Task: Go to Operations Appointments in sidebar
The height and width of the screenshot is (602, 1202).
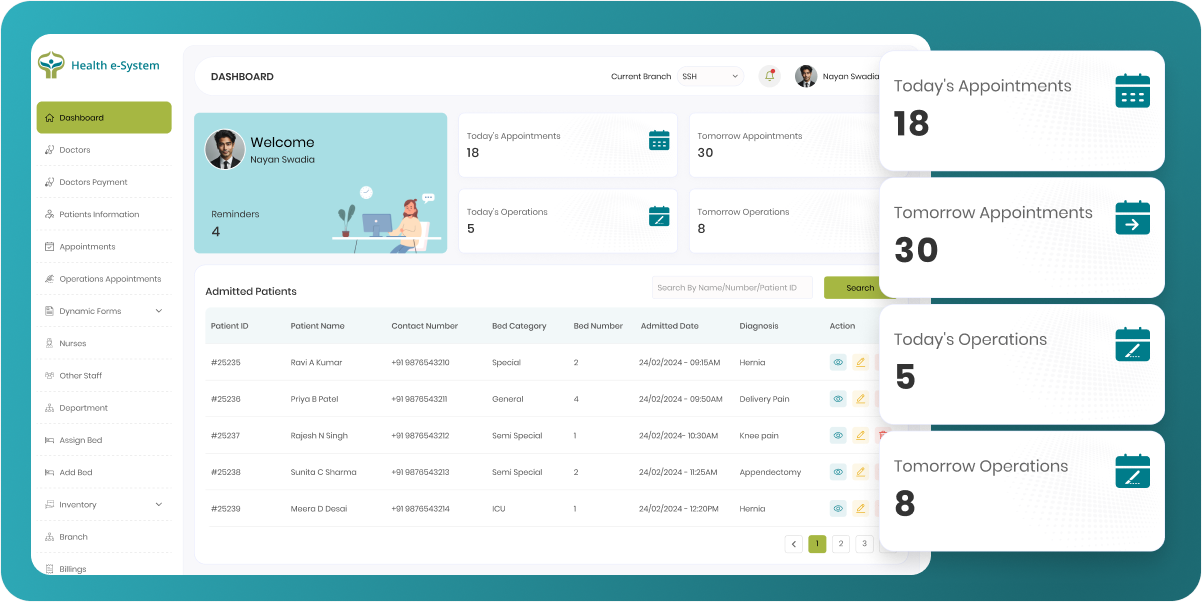Action: tap(109, 279)
